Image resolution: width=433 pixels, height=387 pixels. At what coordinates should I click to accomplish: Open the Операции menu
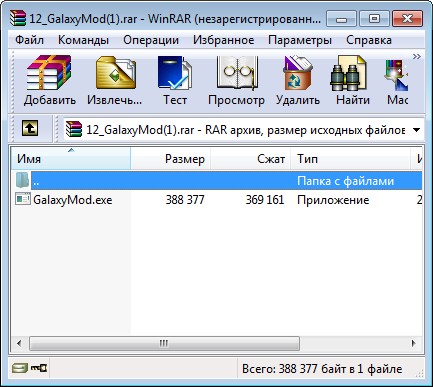pyautogui.click(x=151, y=40)
